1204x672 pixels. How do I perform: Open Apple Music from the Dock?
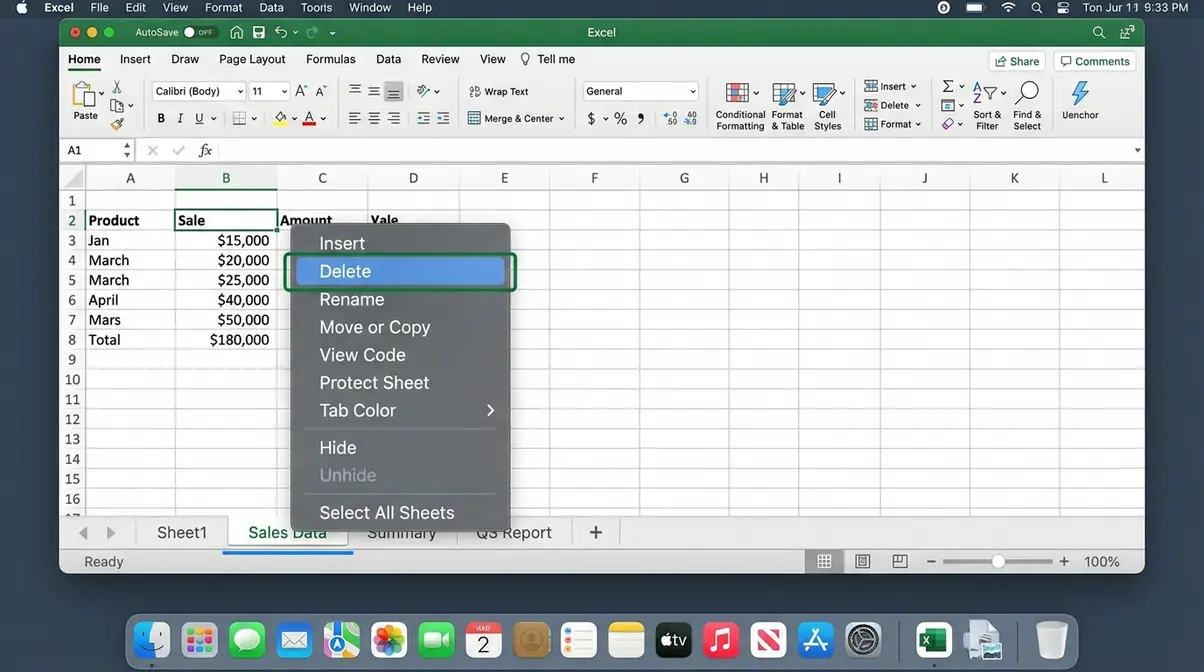pos(721,640)
